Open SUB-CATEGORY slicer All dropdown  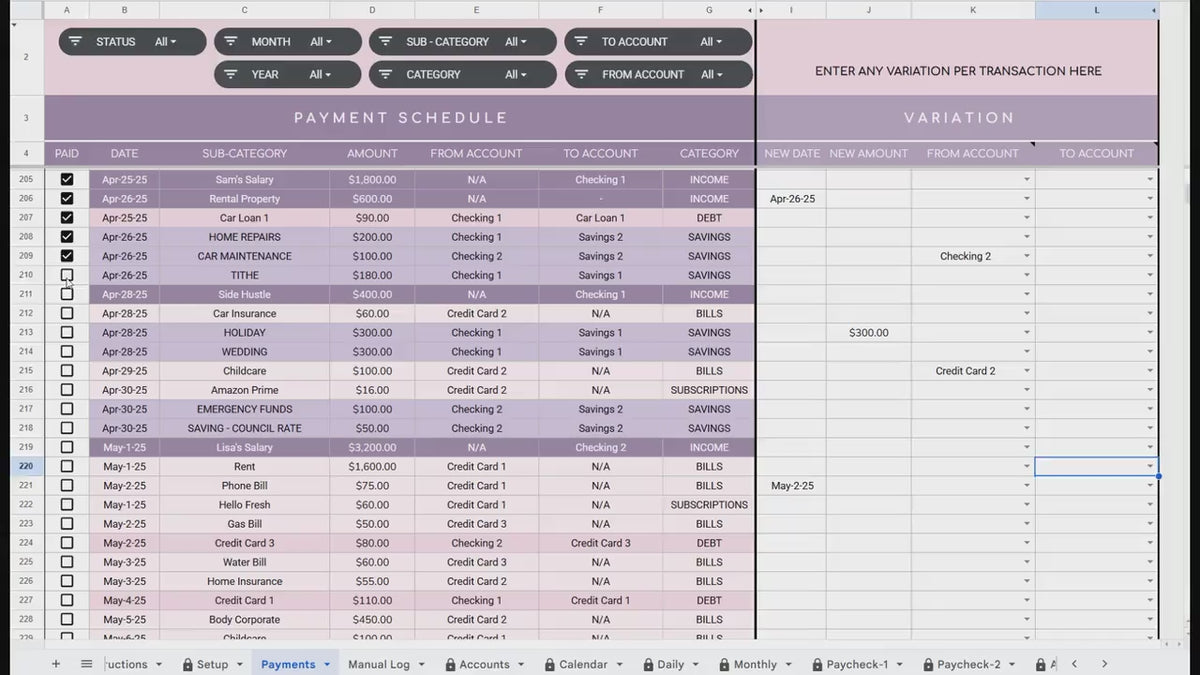point(516,42)
